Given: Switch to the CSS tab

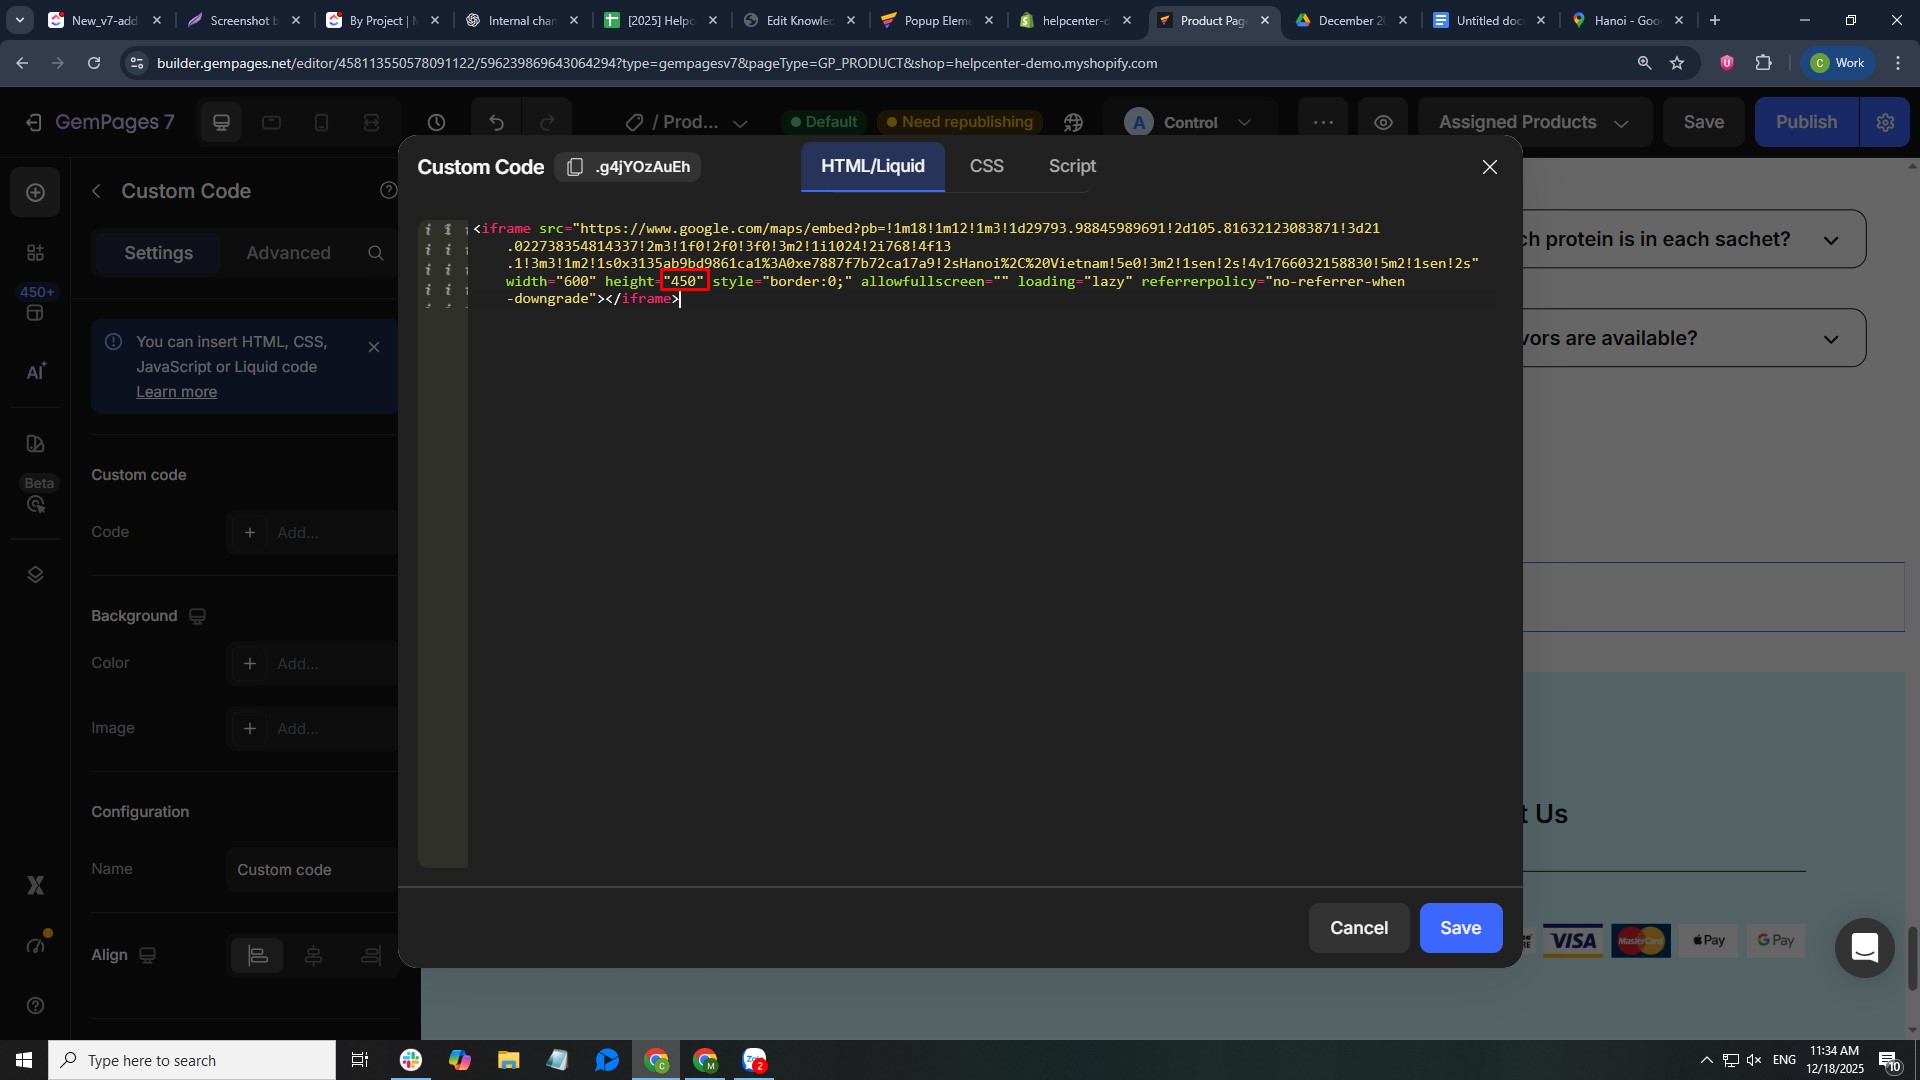Looking at the screenshot, I should [x=986, y=166].
